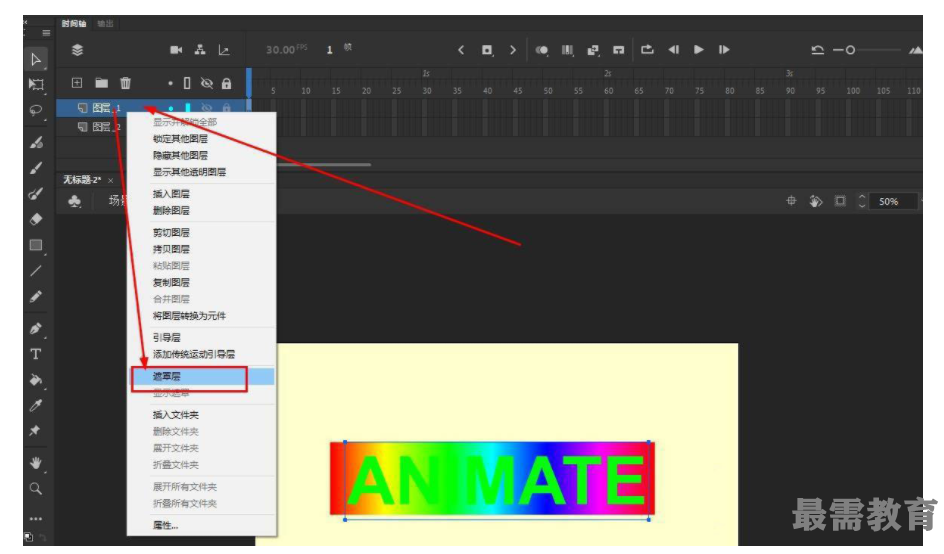Open the Paint Bucket tool flyout

[36, 380]
